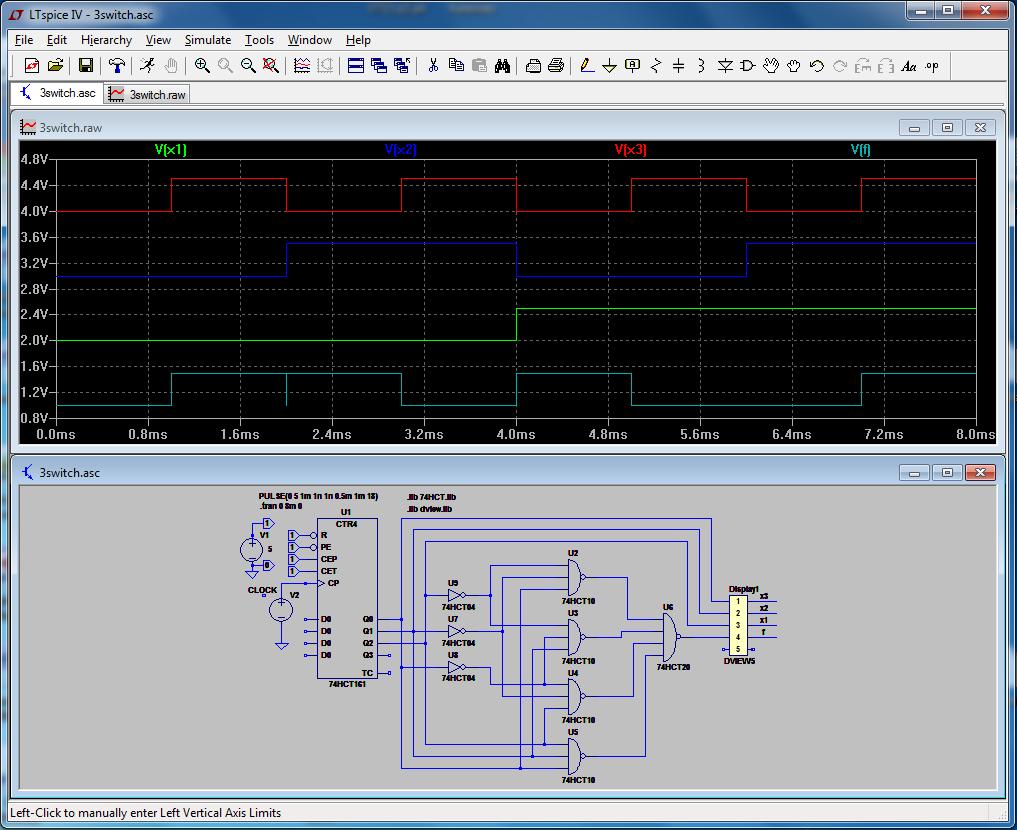Select the Place Component gate icon
Viewport: 1017px width, 830px height.
(x=747, y=65)
